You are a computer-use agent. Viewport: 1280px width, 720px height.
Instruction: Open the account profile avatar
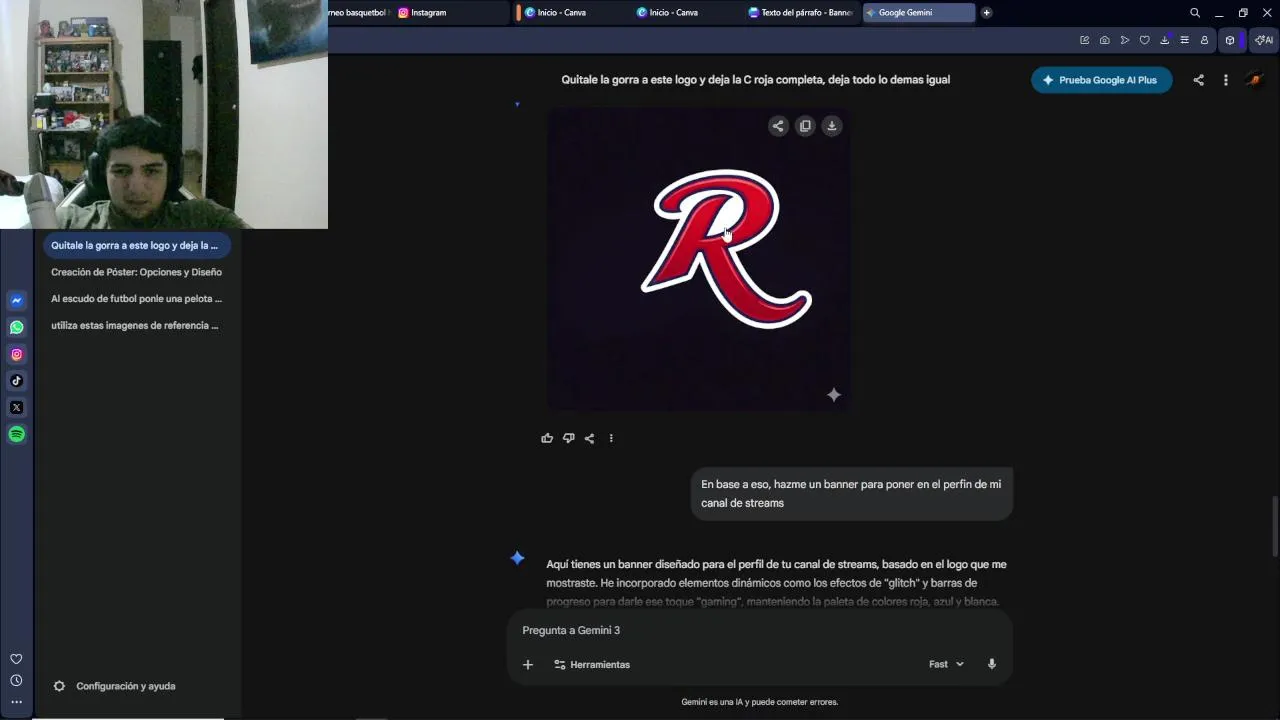1254,80
